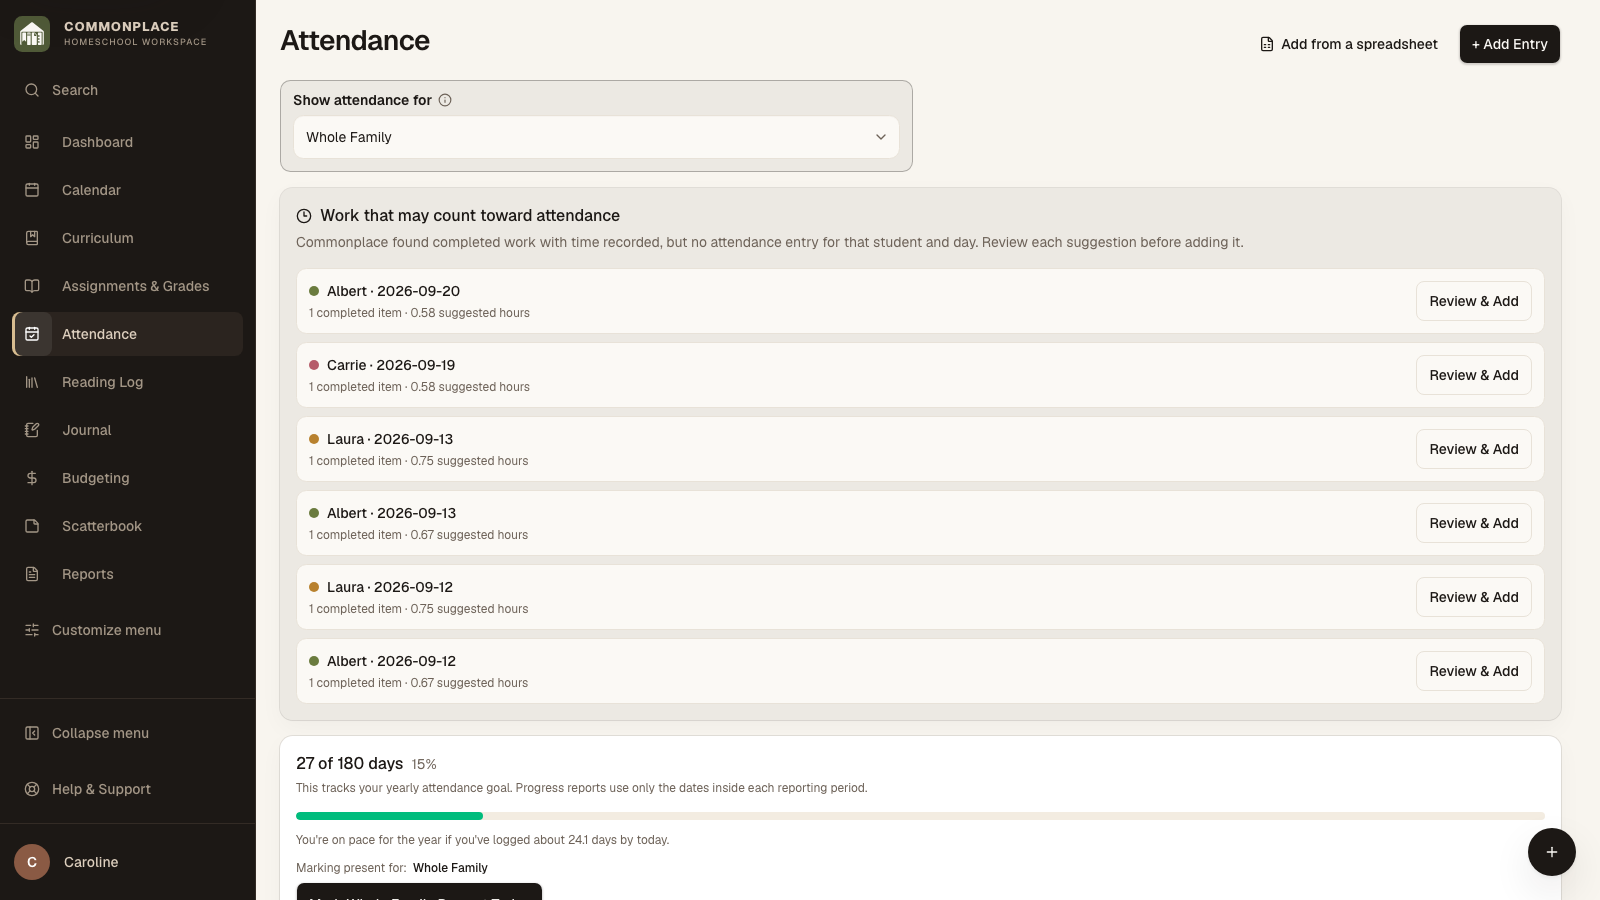Click the Curriculum icon in sidebar
The height and width of the screenshot is (900, 1600).
click(32, 238)
